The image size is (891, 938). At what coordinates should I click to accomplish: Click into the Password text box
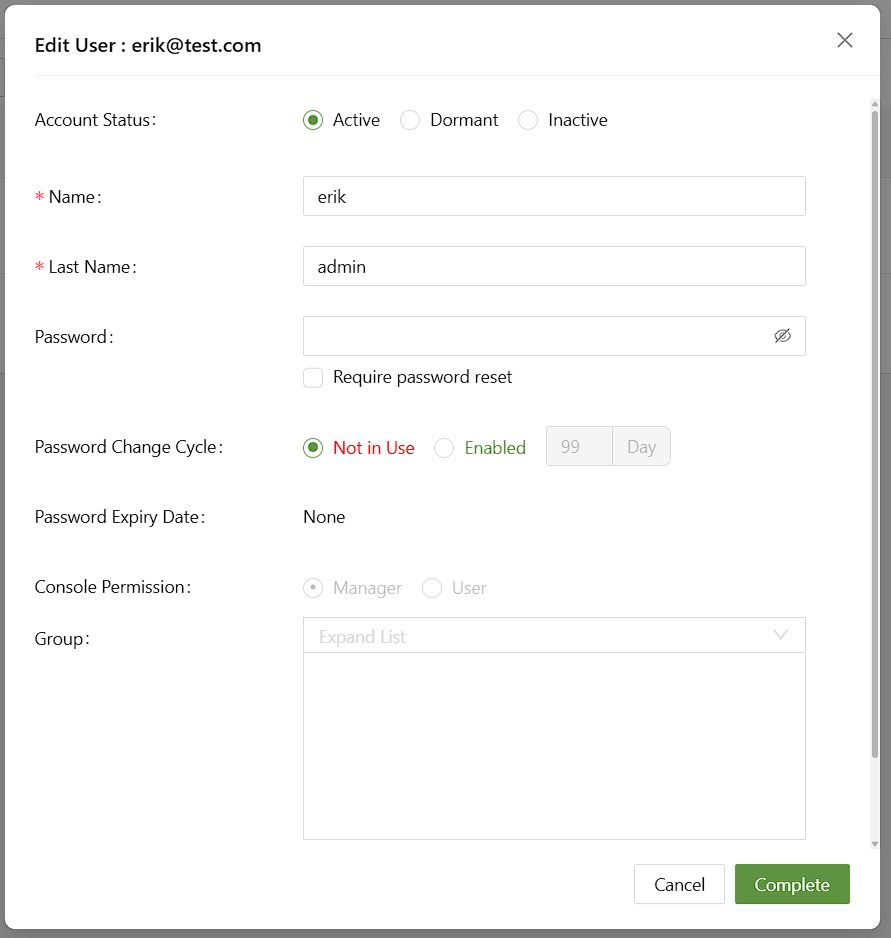[x=535, y=336]
